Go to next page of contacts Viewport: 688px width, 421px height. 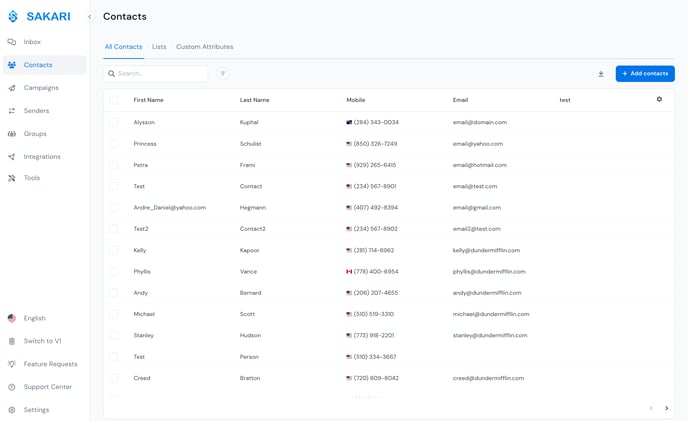[666, 408]
